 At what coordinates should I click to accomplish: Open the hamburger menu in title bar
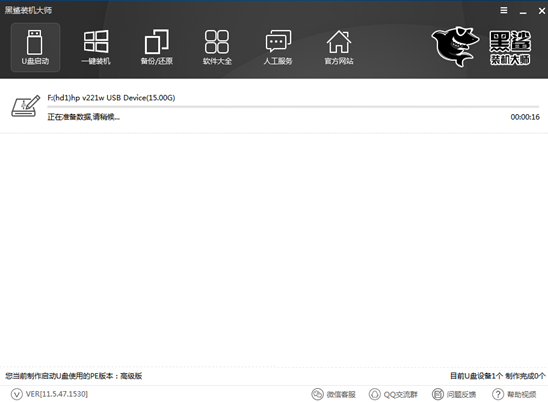click(x=504, y=10)
